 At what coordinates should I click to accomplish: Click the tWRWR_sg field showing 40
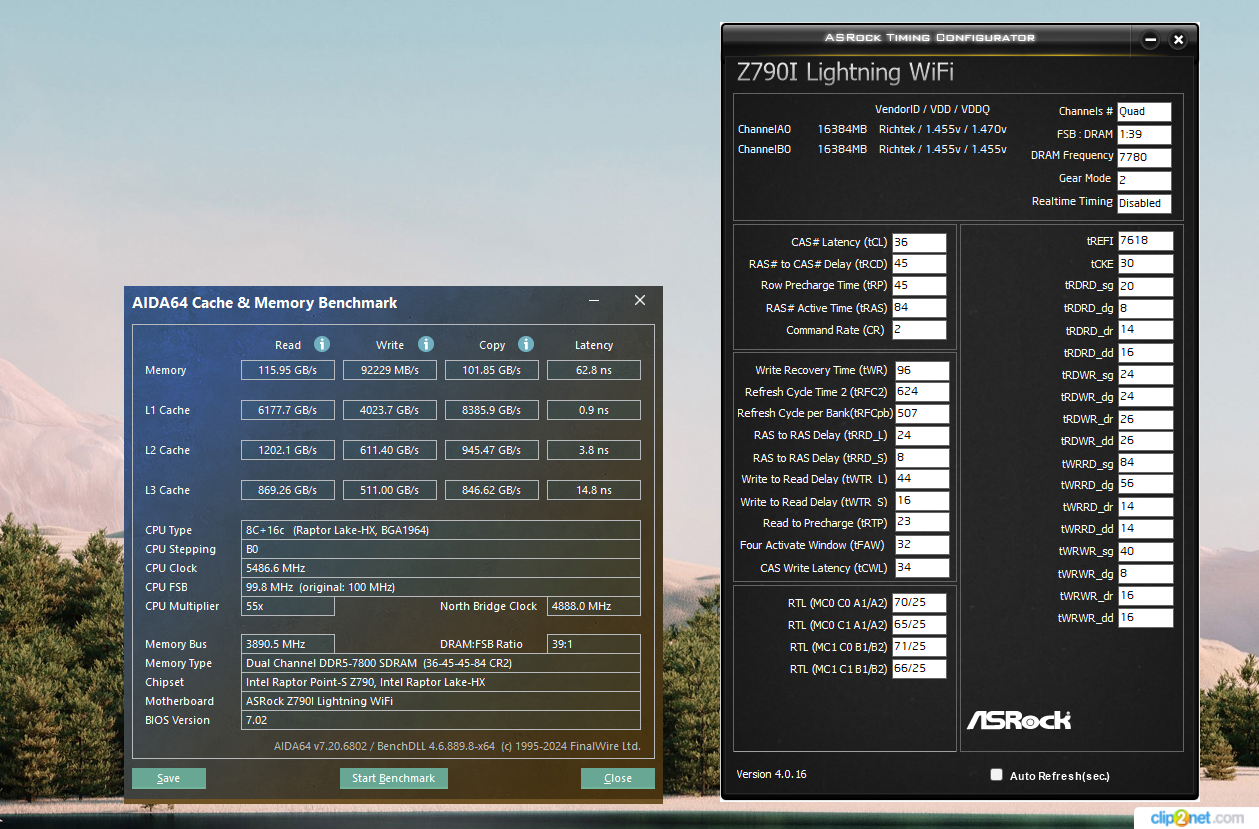(x=1145, y=551)
